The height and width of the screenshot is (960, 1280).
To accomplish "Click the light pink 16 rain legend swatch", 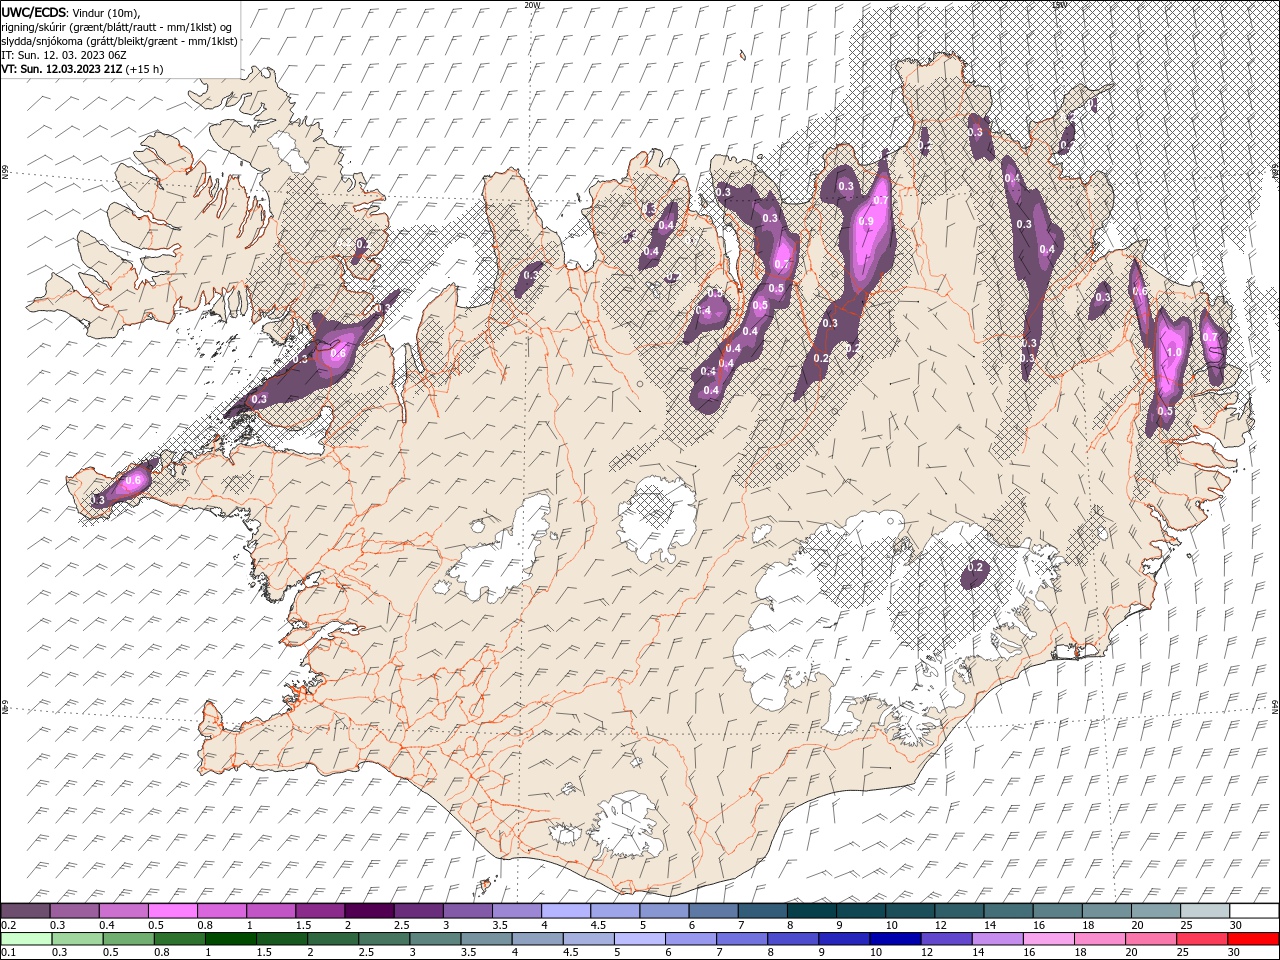I will pyautogui.click(x=1049, y=939).
